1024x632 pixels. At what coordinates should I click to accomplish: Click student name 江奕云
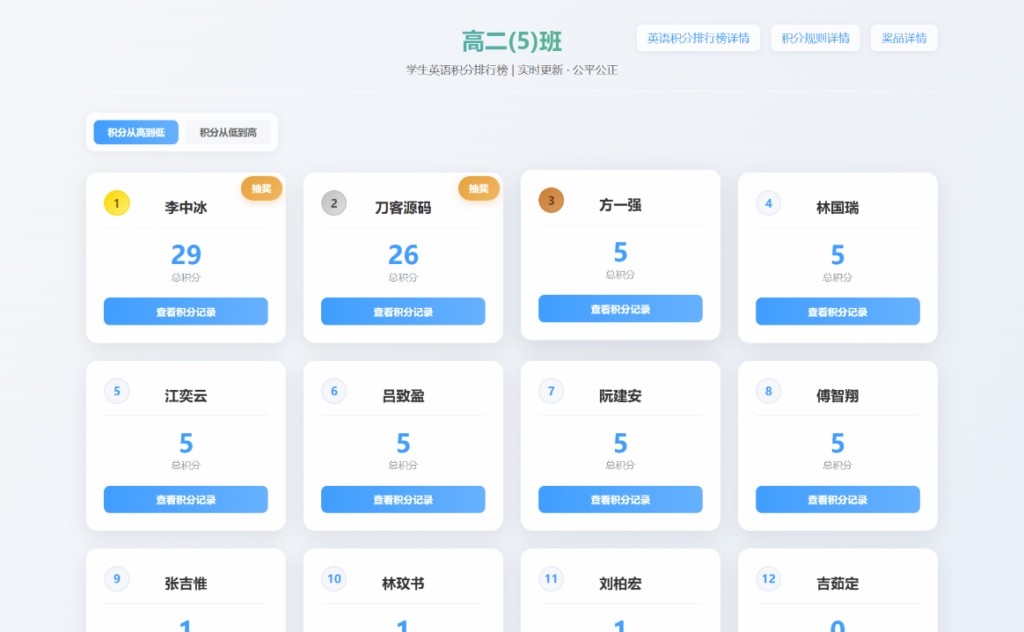point(185,396)
